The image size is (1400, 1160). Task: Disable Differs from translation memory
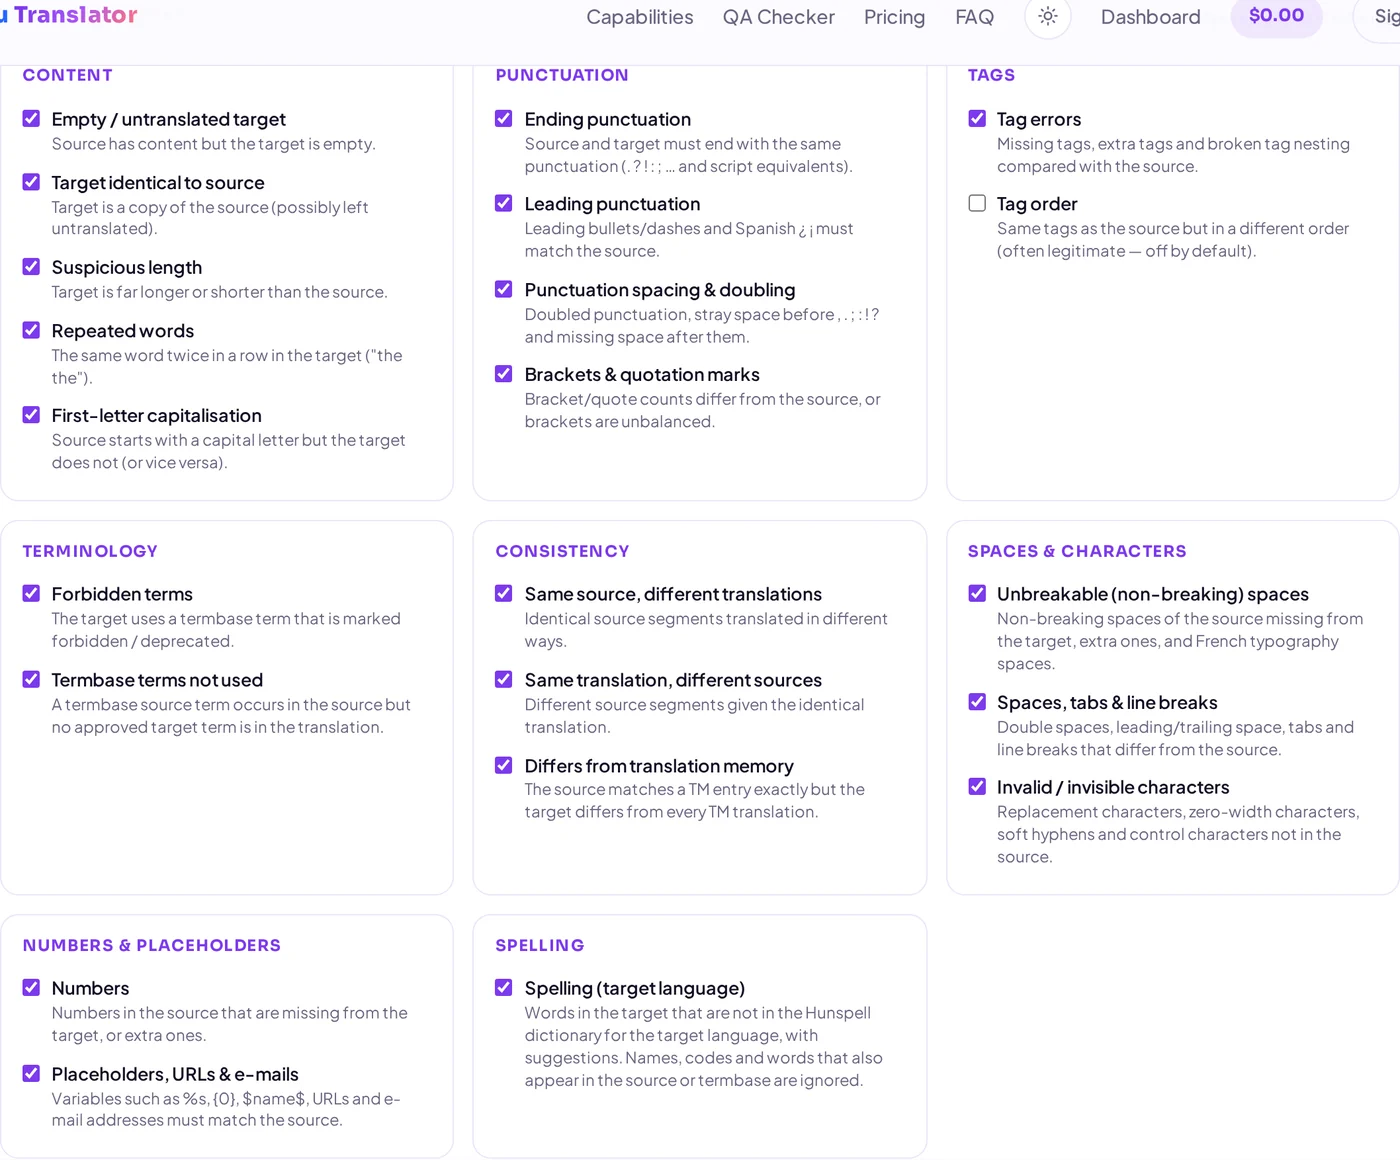(x=504, y=765)
